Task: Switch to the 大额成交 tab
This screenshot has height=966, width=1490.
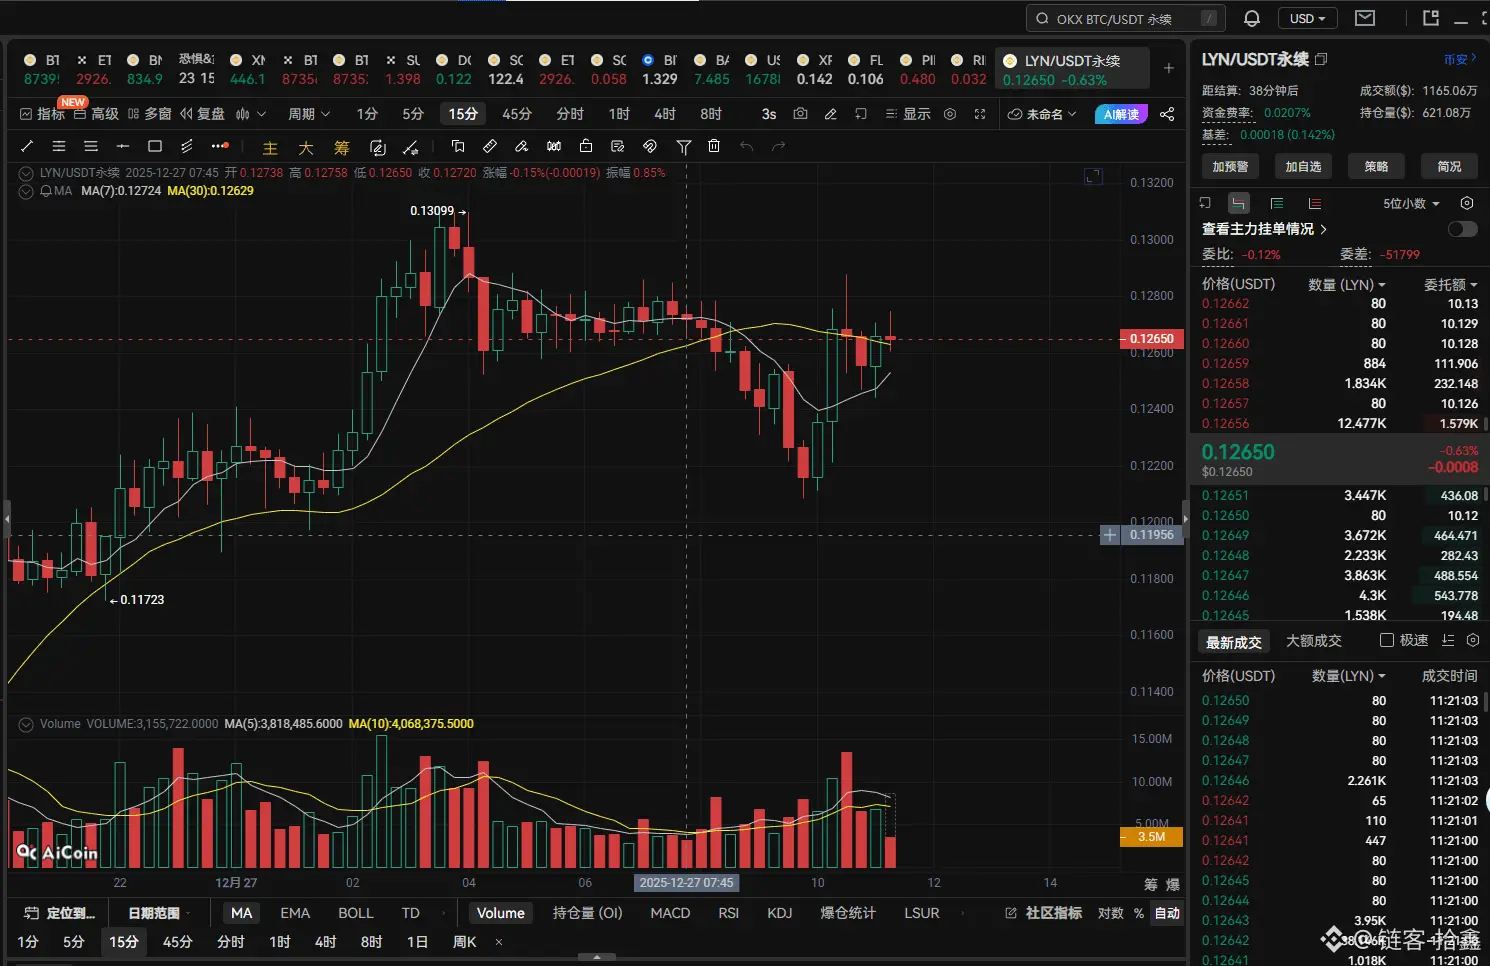Action: pyautogui.click(x=1314, y=641)
